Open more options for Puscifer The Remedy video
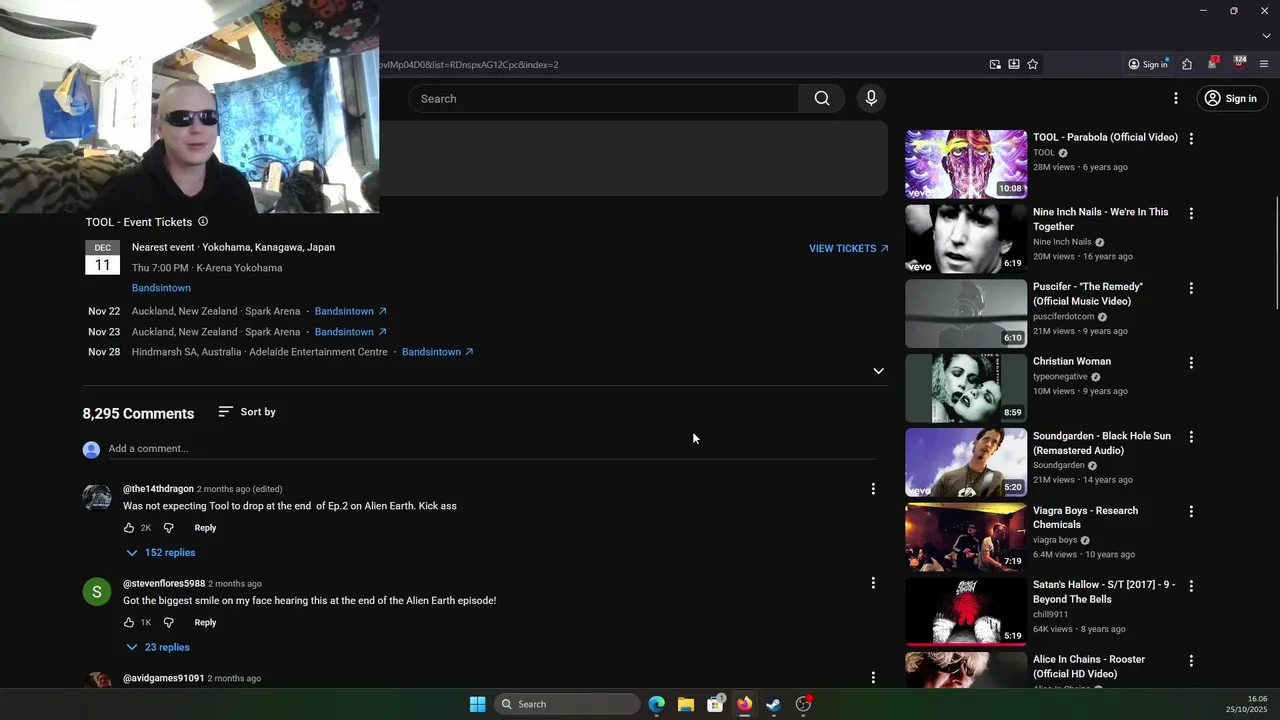 point(1191,288)
